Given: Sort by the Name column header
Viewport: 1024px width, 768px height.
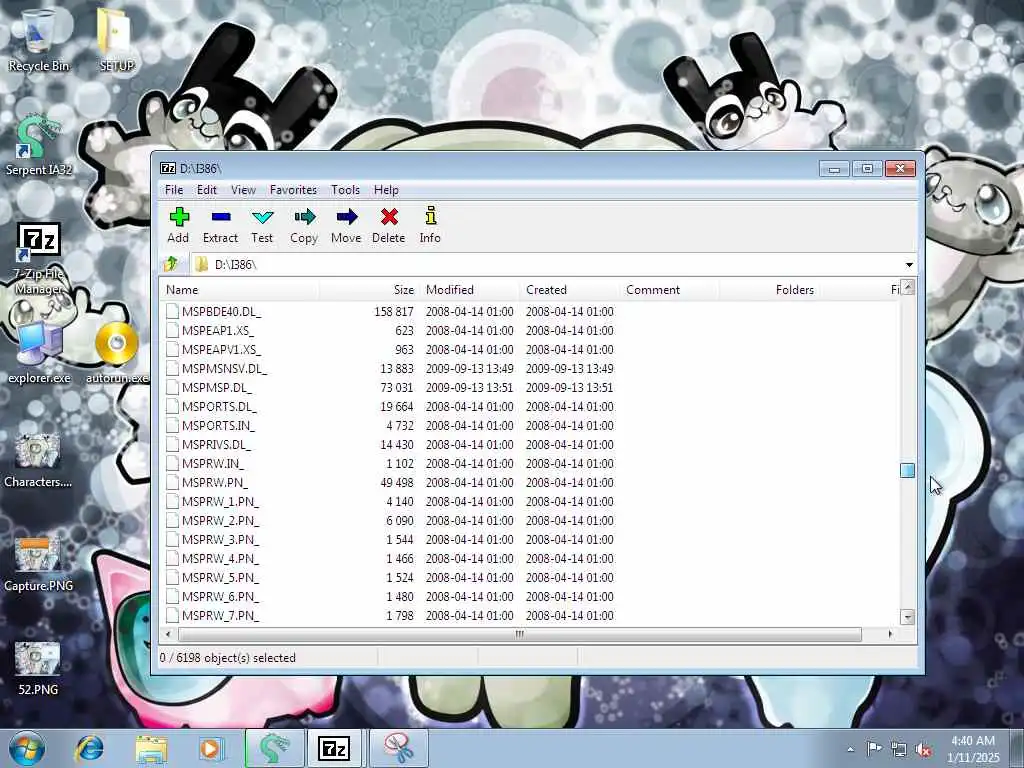Looking at the screenshot, I should click(239, 290).
